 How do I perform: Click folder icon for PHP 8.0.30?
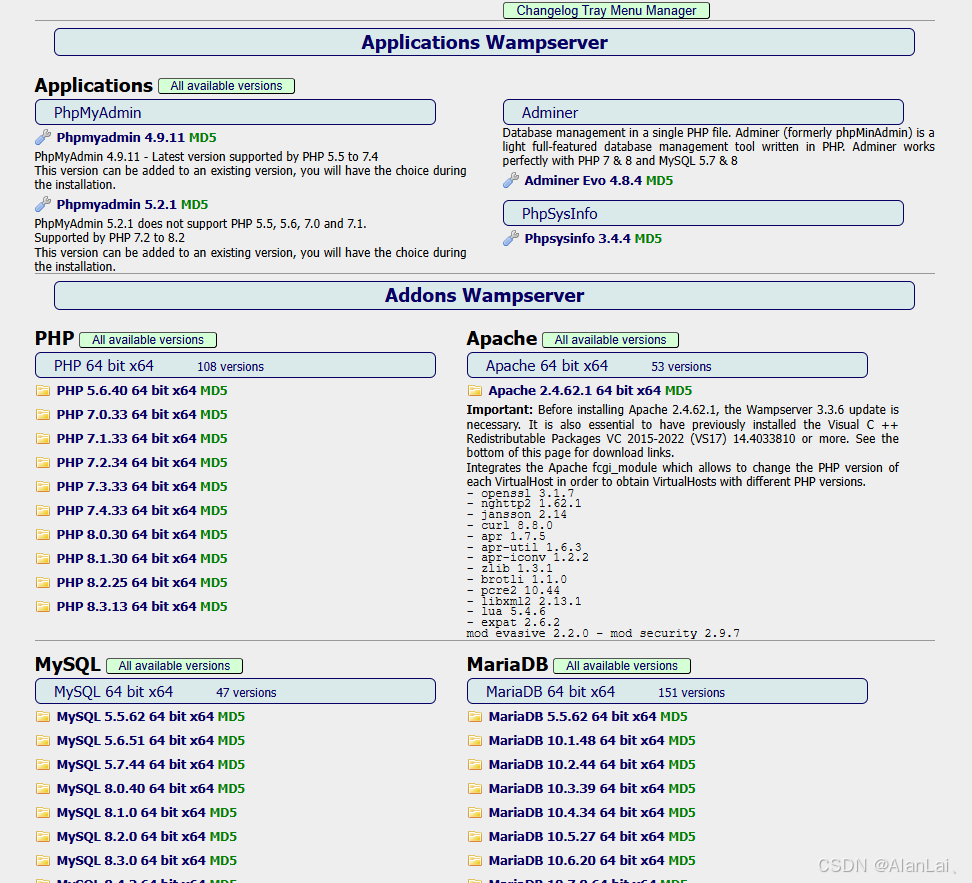tap(43, 535)
